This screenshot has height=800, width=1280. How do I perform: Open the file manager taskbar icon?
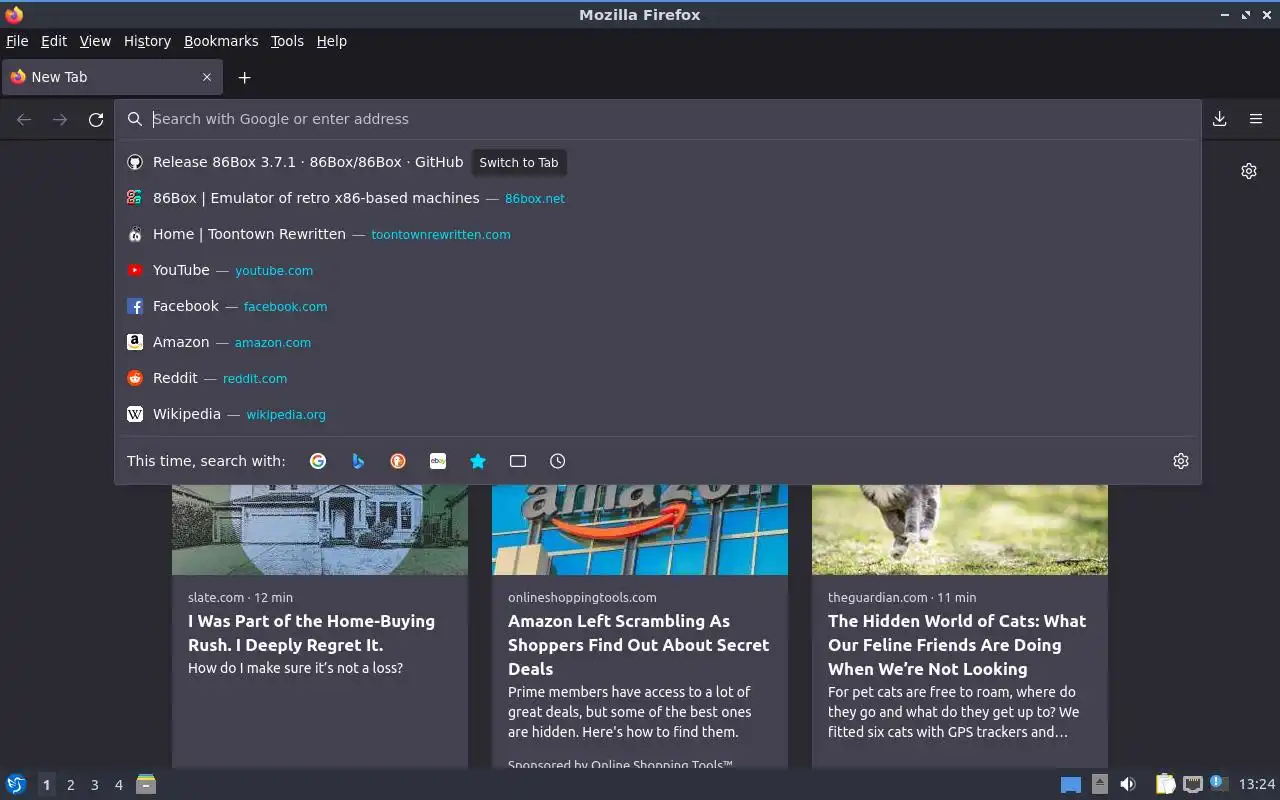tap(146, 784)
